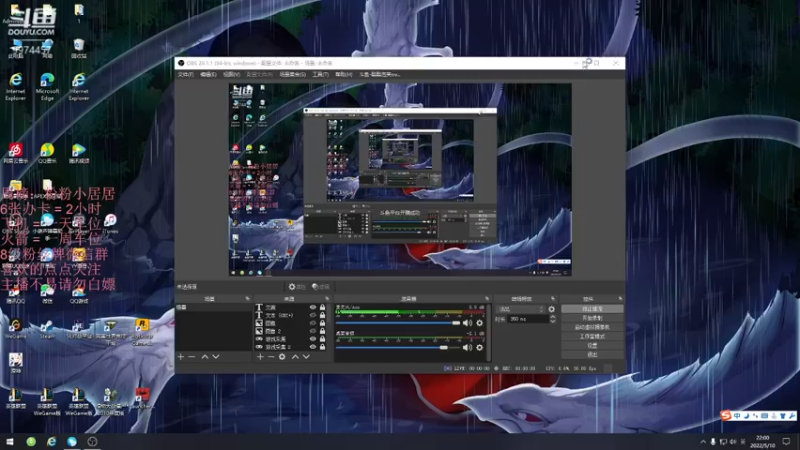
Task: Open the transition properties gear in the 转场特效 panel
Action: point(552,309)
